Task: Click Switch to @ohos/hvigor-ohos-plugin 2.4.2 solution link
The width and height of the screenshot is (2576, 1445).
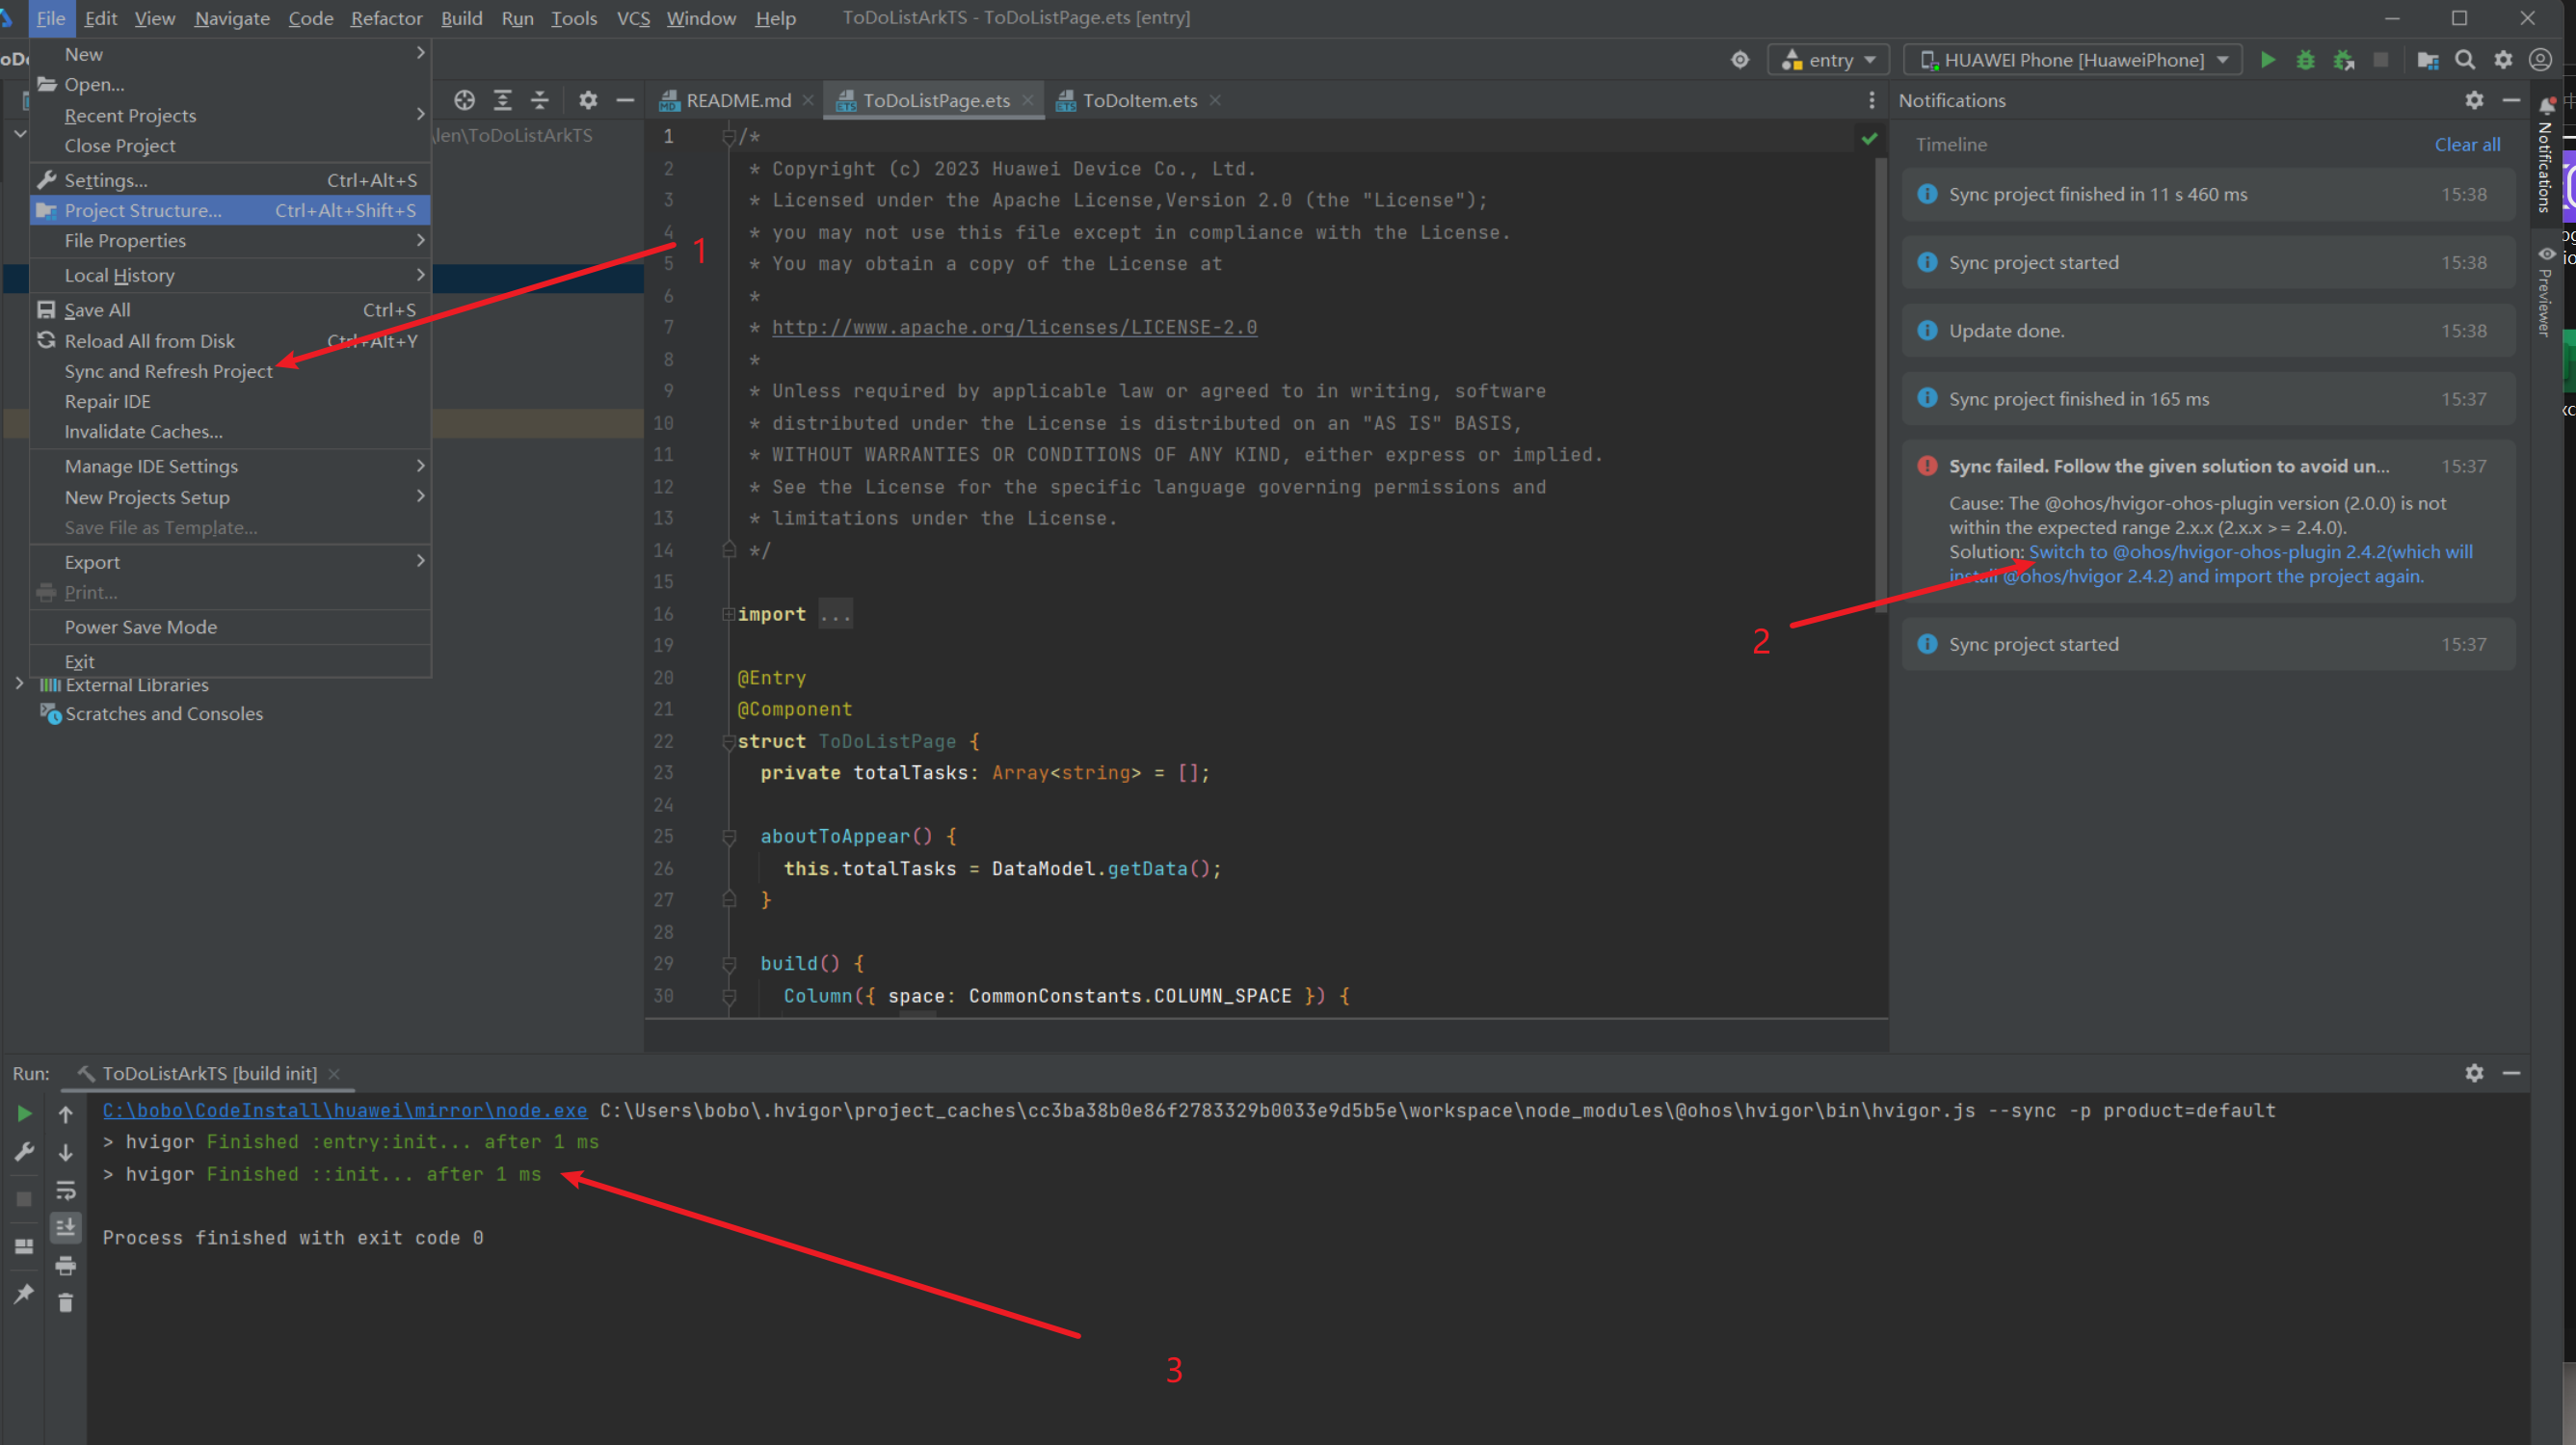Action: [x=2213, y=564]
